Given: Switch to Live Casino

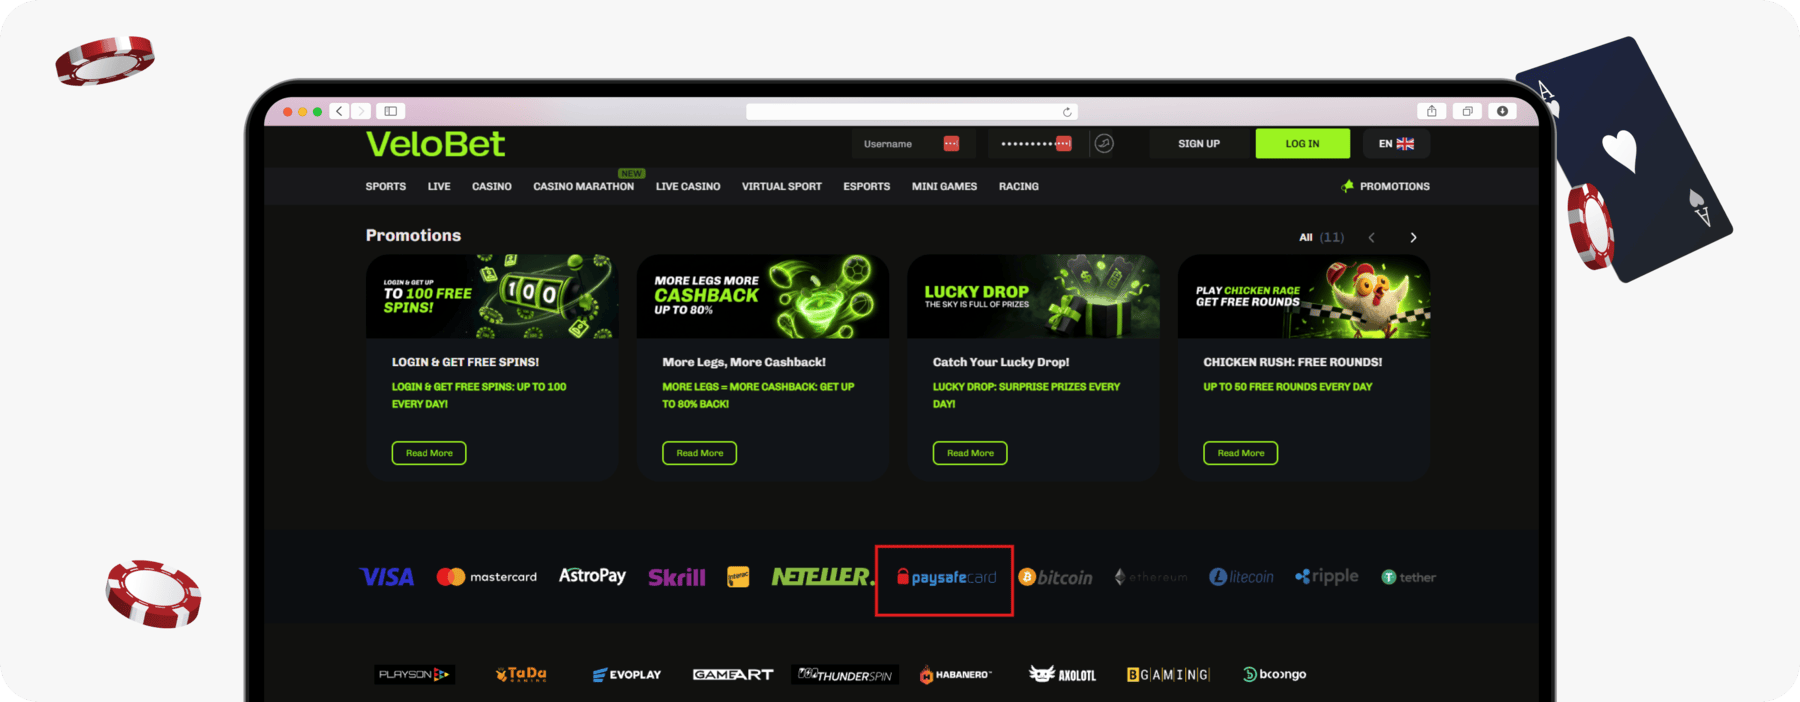Looking at the screenshot, I should tap(688, 187).
